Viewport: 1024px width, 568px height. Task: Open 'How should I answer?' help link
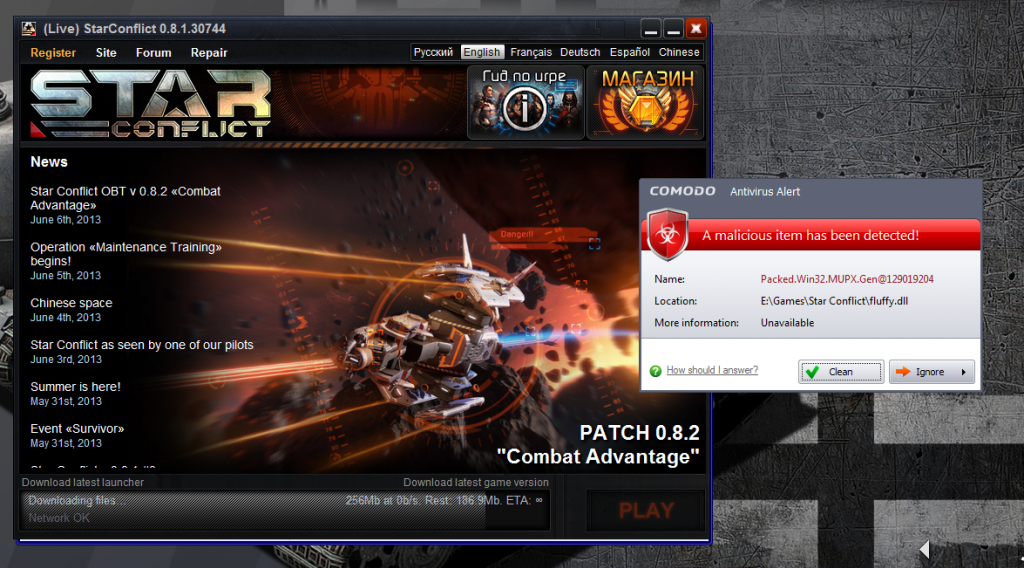pos(712,370)
